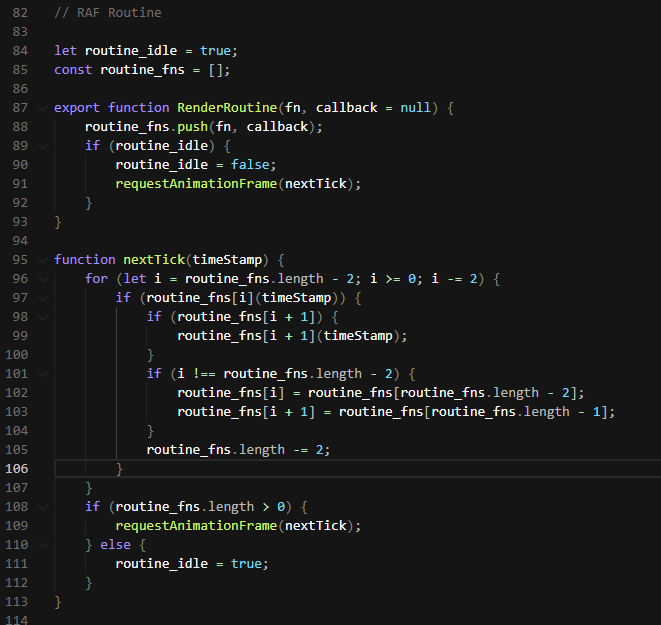Fold the if on line 101

43,374
